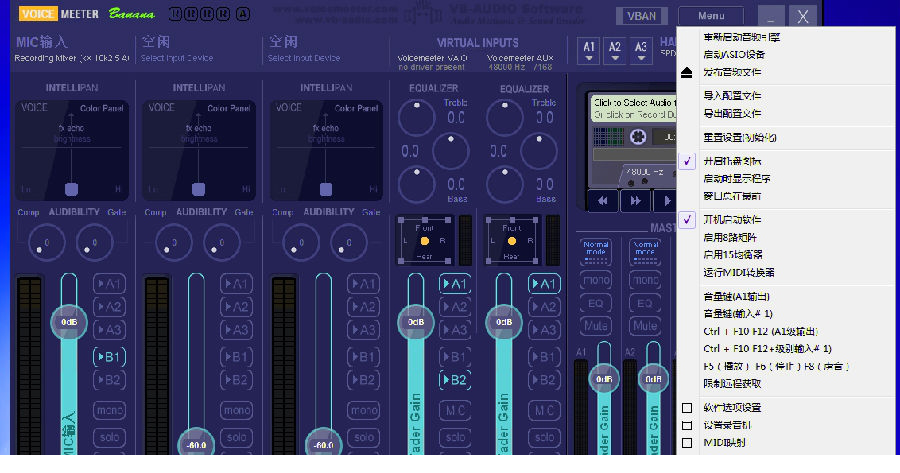Click the eject icon in the menu
The width and height of the screenshot is (900, 473).
click(686, 72)
